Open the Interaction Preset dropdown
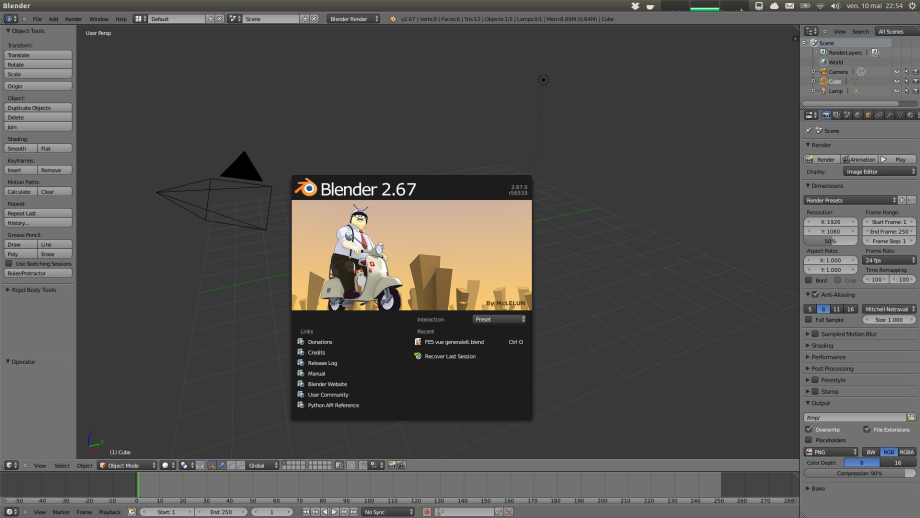This screenshot has height=518, width=920. (500, 319)
